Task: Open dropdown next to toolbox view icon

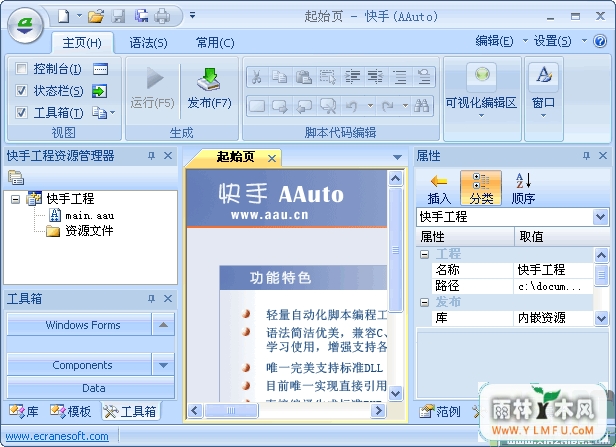Action: pos(113,113)
